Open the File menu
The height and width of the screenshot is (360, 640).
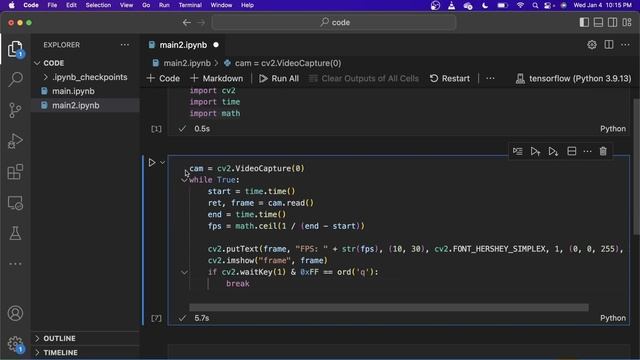(52, 5)
